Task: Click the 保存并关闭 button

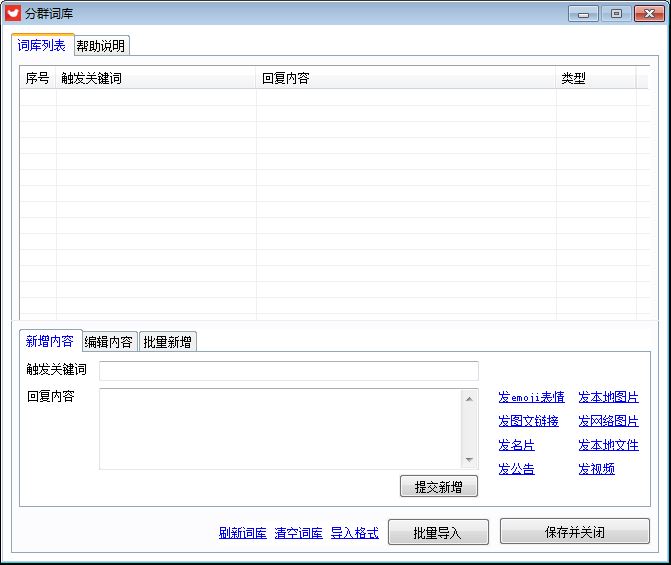Action: coord(575,531)
